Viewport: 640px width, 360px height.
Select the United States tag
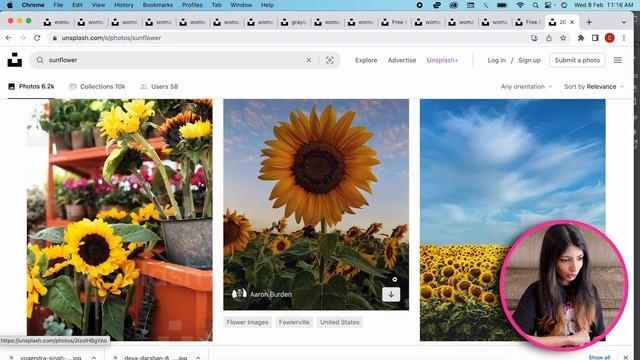point(340,322)
